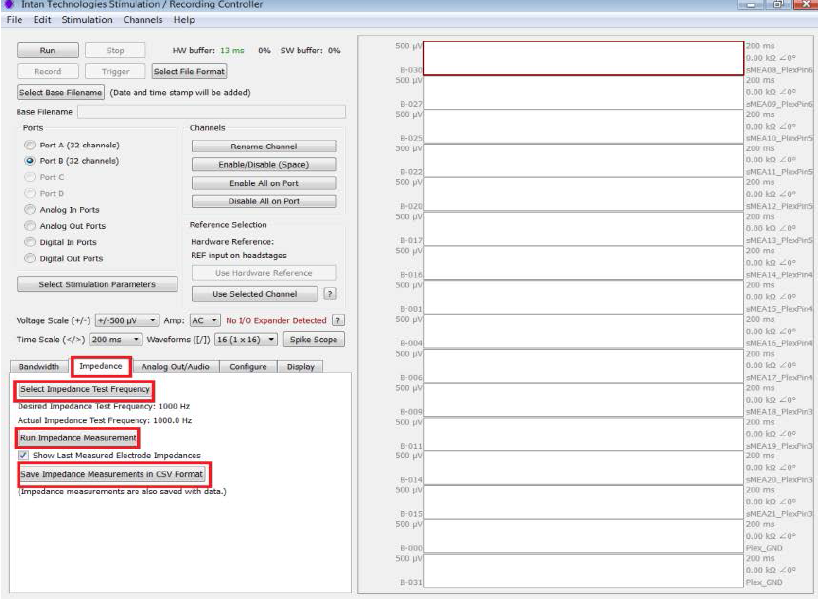Click Select File Format button
The width and height of the screenshot is (818, 599).
189,71
